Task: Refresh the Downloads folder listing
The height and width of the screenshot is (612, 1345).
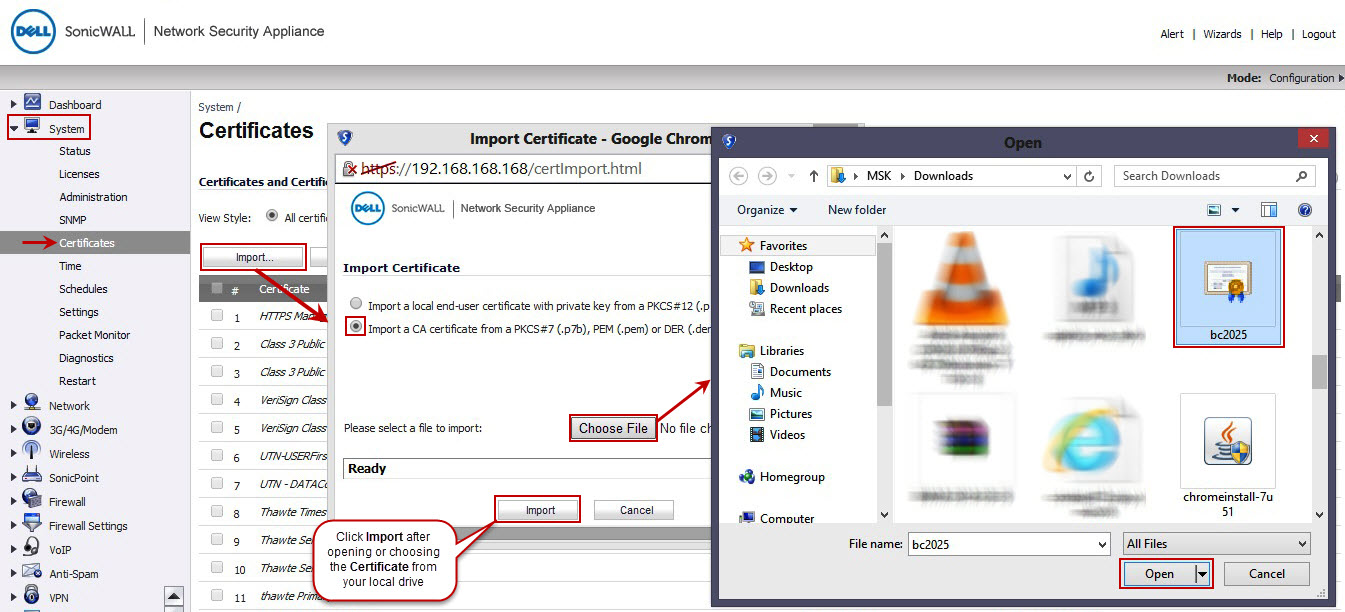Action: [x=1090, y=176]
